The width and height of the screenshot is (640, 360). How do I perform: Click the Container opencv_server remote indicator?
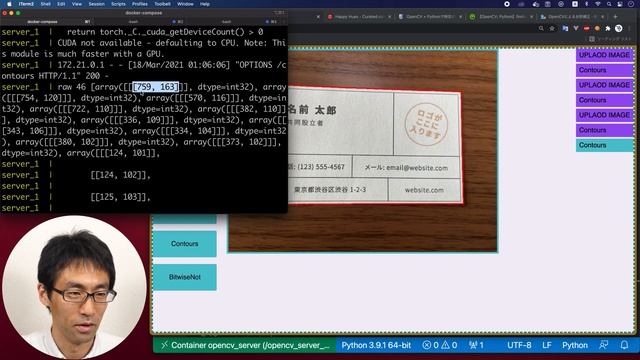[244, 345]
